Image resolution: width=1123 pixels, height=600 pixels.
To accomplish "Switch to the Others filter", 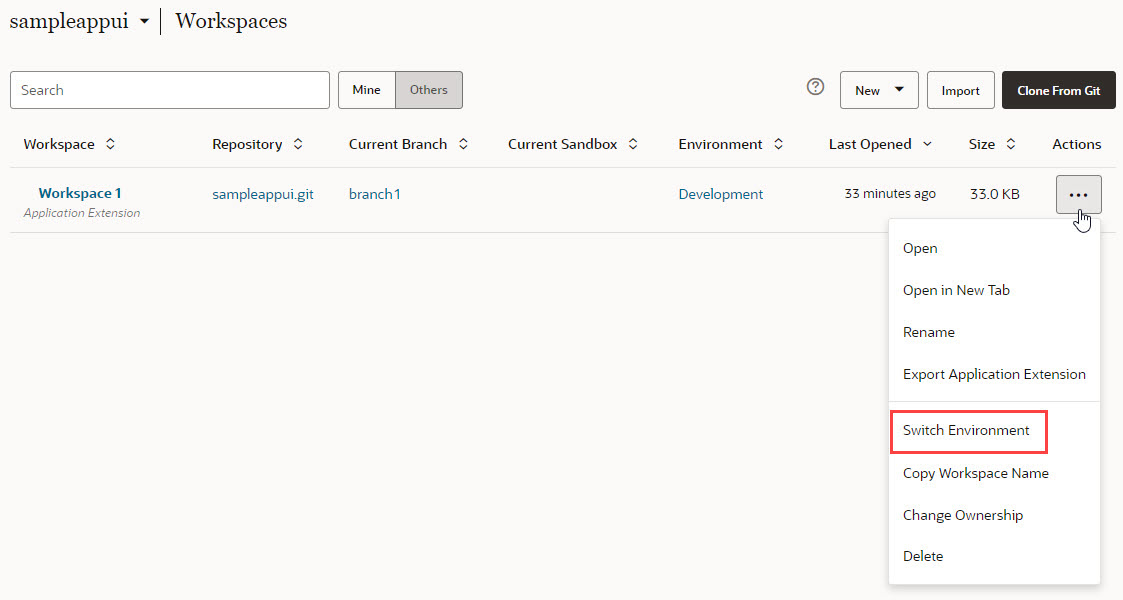I will tap(428, 90).
